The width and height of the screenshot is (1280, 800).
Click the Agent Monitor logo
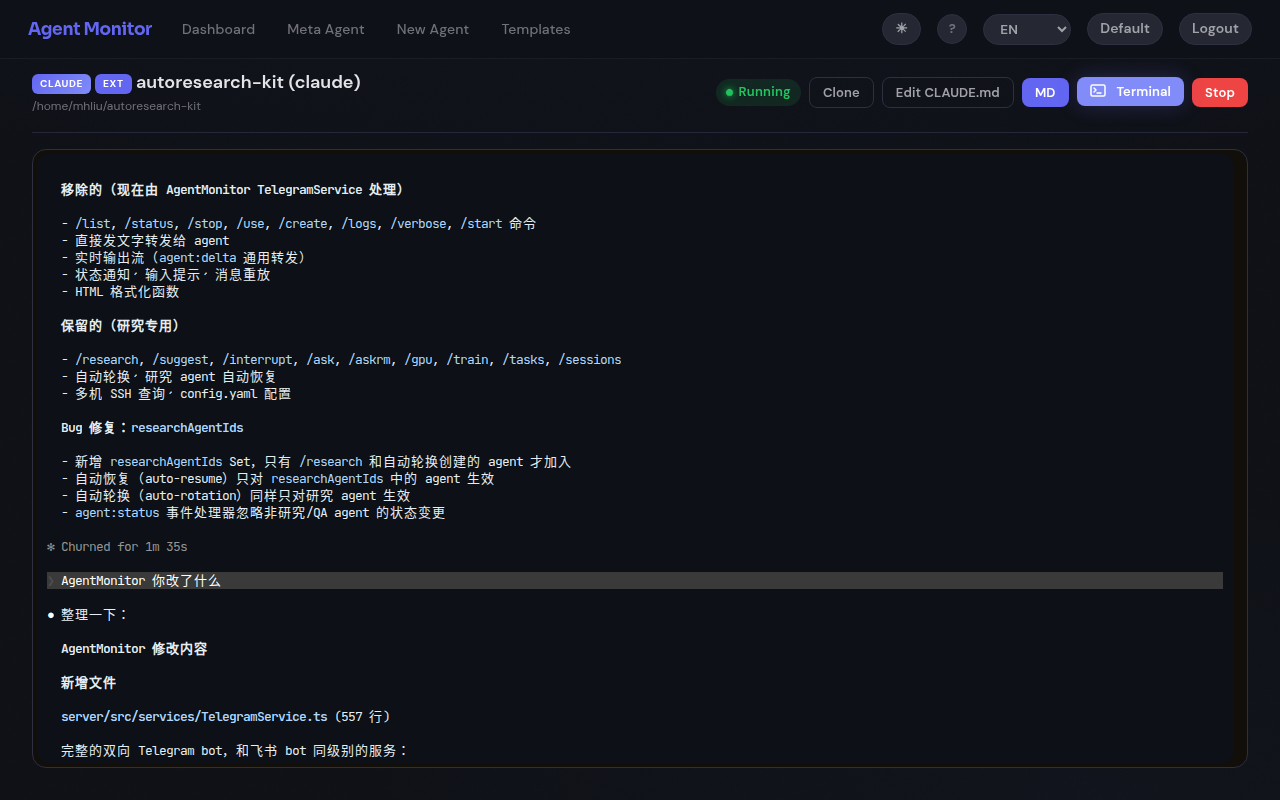pyautogui.click(x=90, y=29)
